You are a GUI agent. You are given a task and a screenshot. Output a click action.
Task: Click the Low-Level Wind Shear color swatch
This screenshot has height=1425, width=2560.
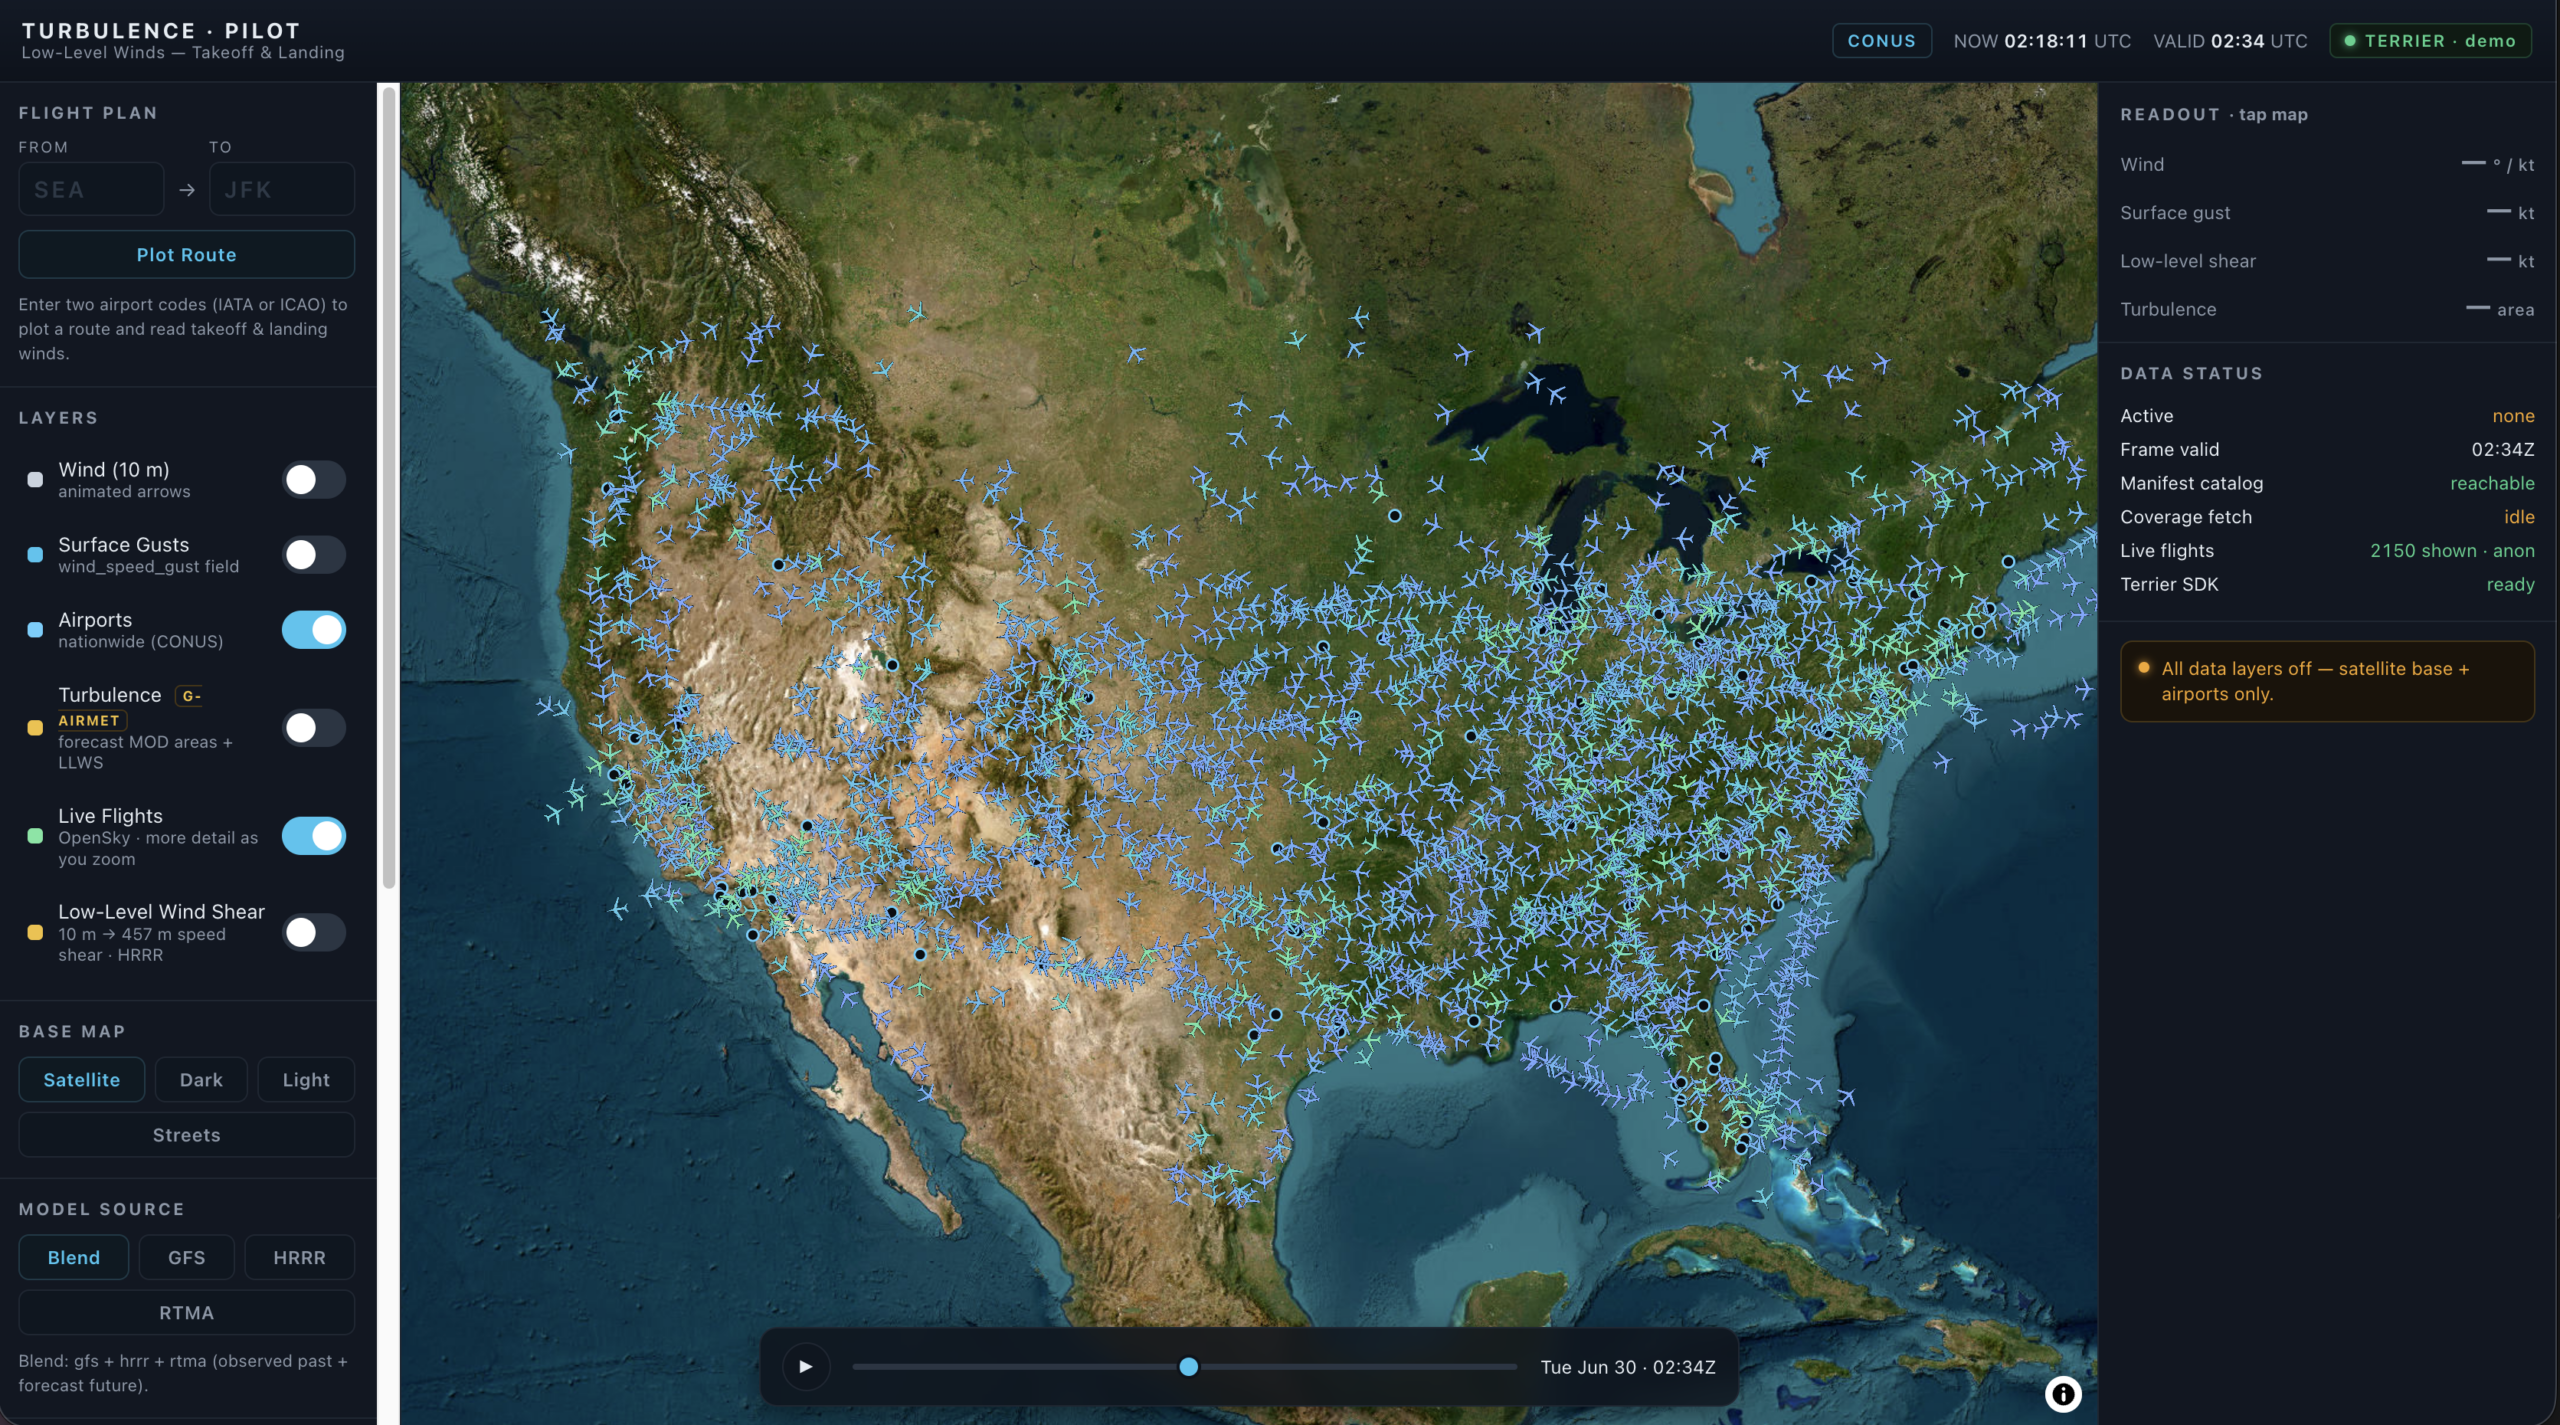pos(35,932)
